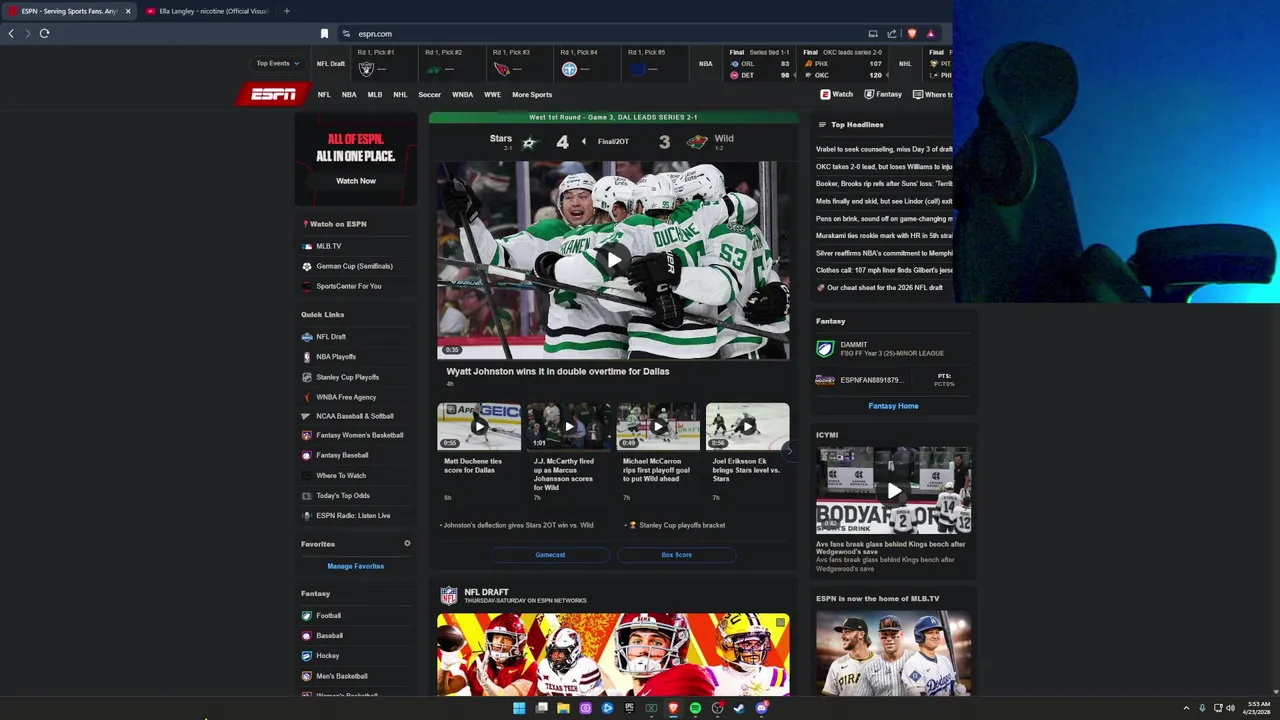Click Manage Favorites link
This screenshot has height=720, width=1280.
[x=356, y=566]
